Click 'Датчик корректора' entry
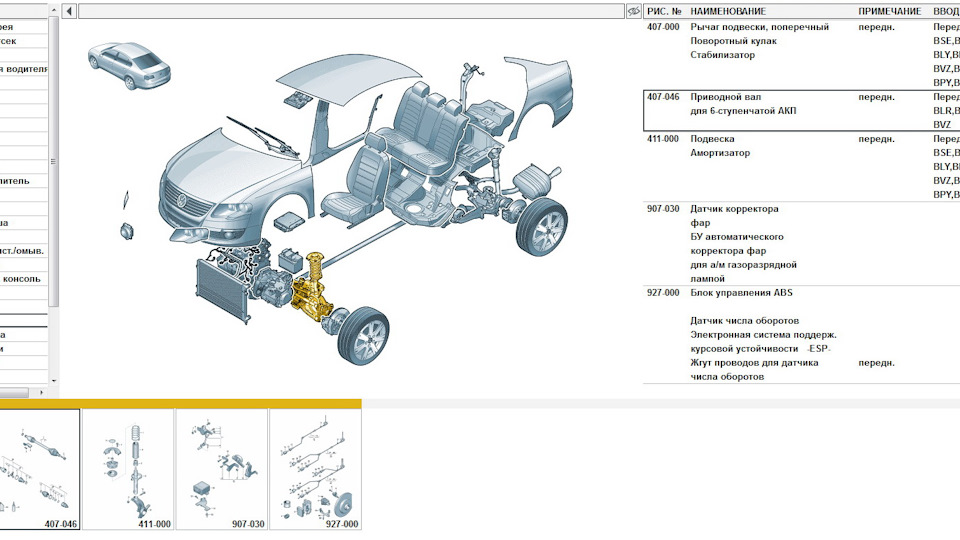960x540 pixels. click(734, 209)
